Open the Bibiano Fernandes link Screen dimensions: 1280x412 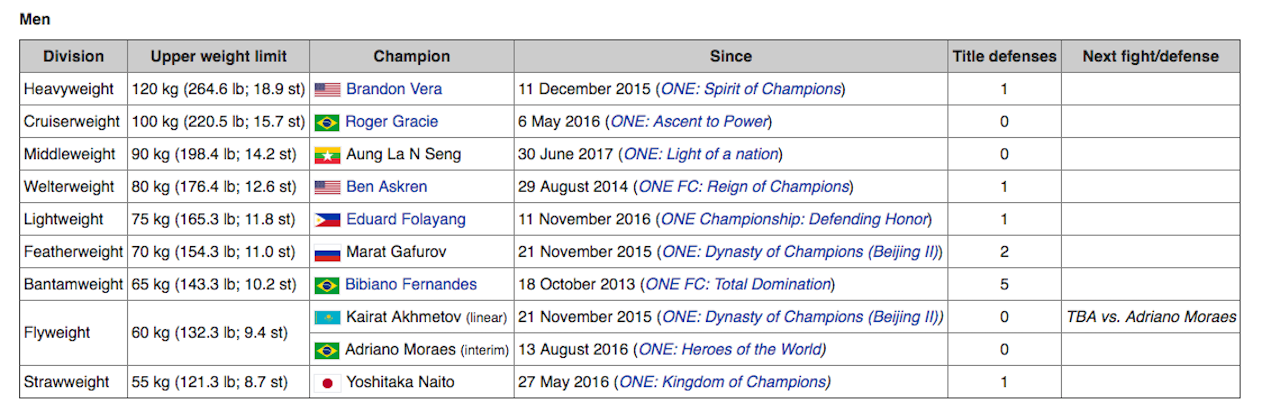411,285
